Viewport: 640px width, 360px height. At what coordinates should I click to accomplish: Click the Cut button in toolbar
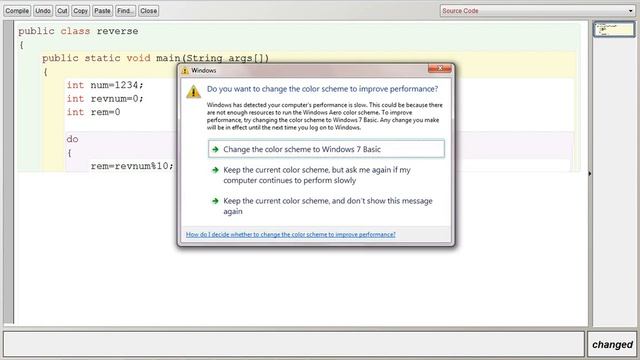[62, 11]
